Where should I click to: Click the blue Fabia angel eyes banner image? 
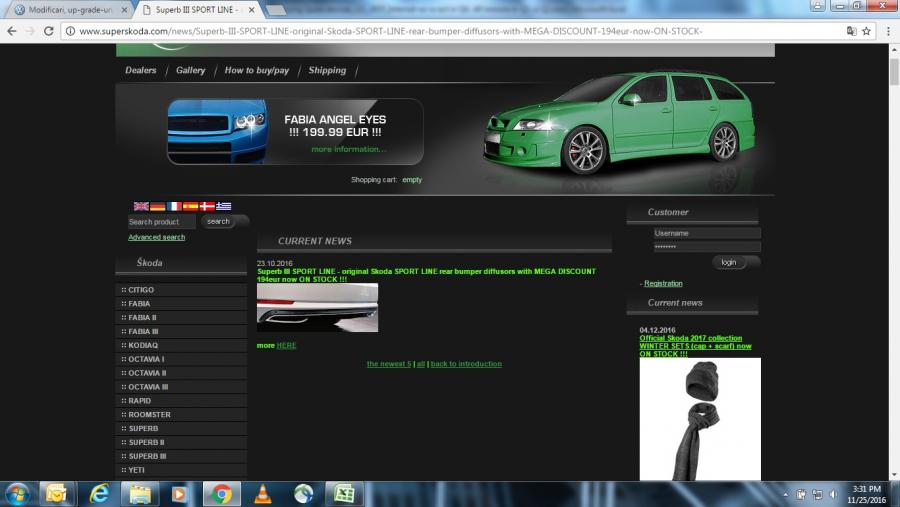pyautogui.click(x=217, y=131)
